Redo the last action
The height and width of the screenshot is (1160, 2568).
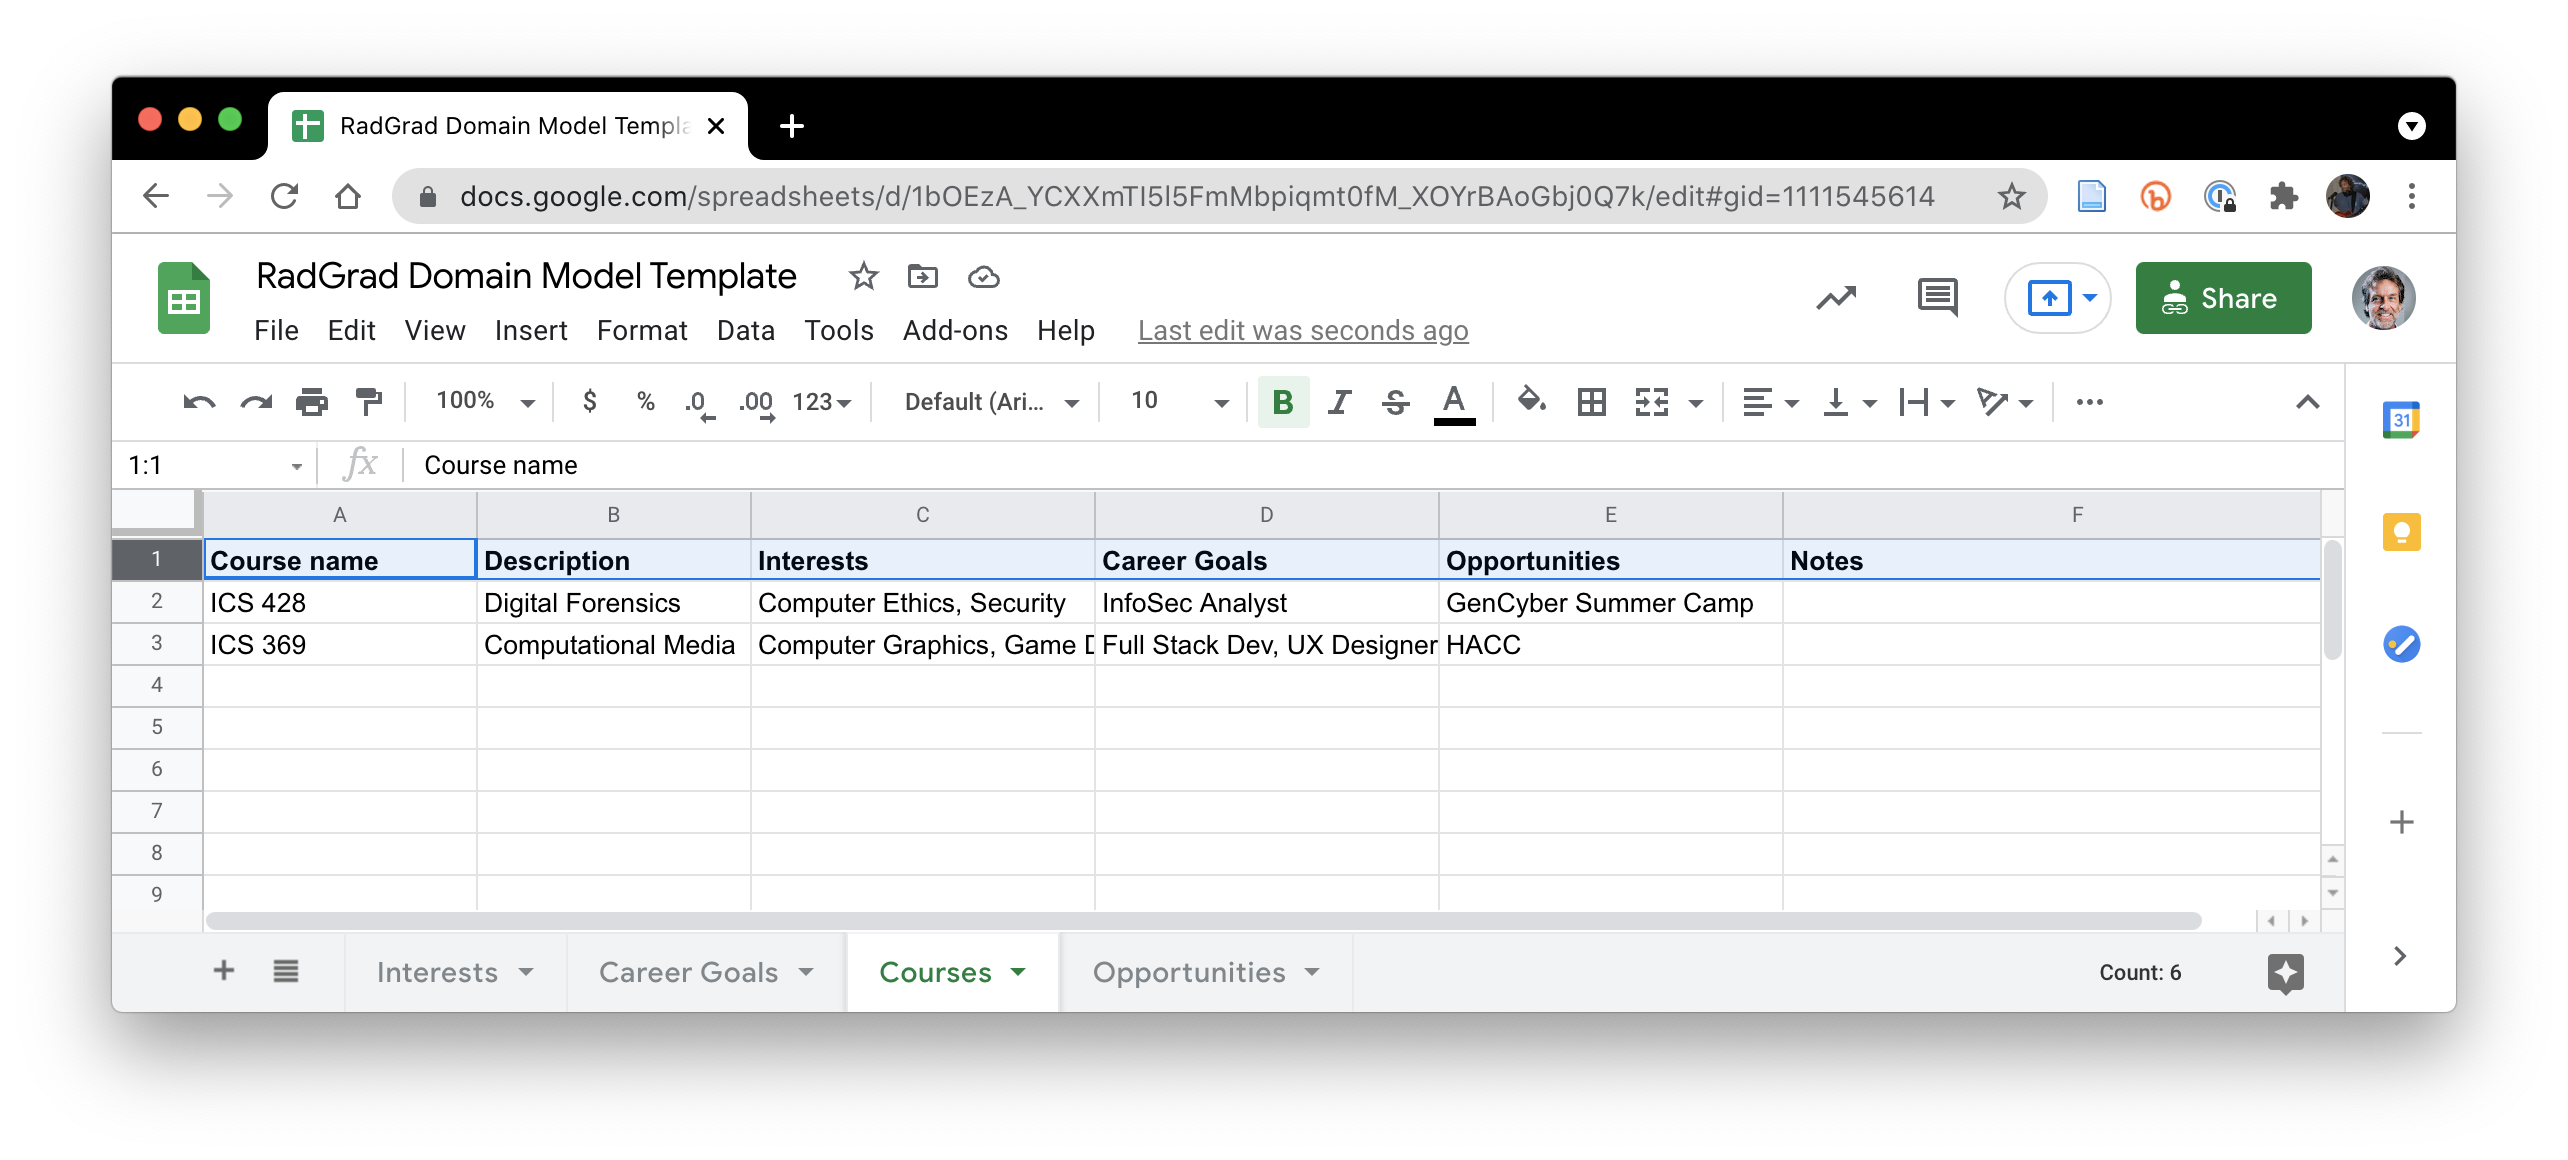pos(256,402)
